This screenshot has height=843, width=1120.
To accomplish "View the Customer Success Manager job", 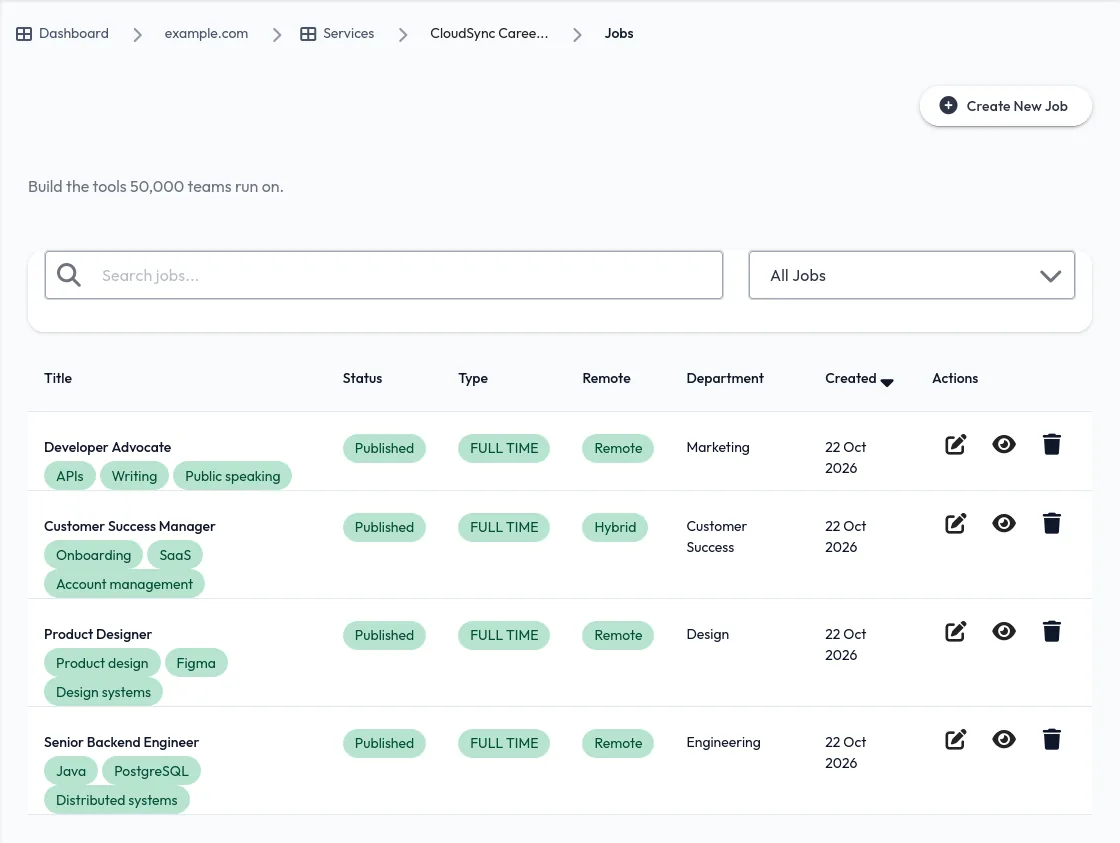I will [1004, 524].
